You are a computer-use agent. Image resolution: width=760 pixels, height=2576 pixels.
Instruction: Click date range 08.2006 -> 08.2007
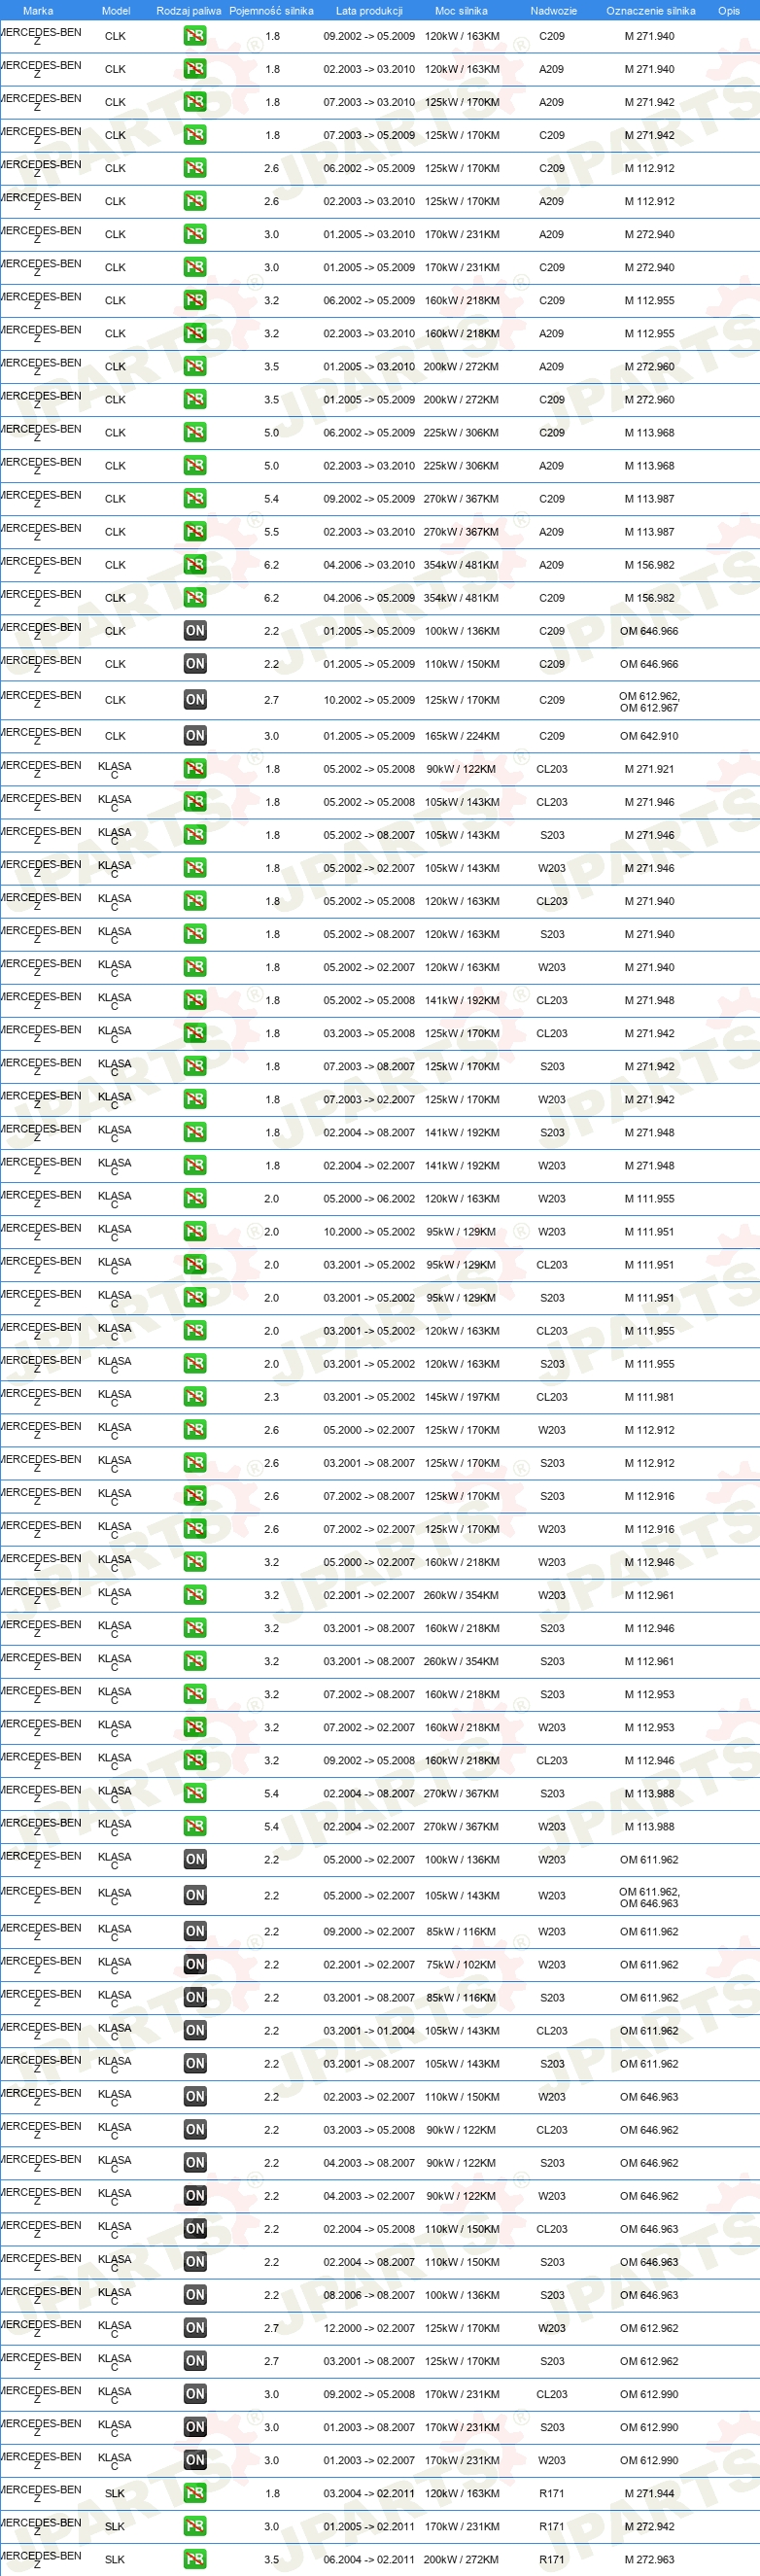pos(369,2295)
